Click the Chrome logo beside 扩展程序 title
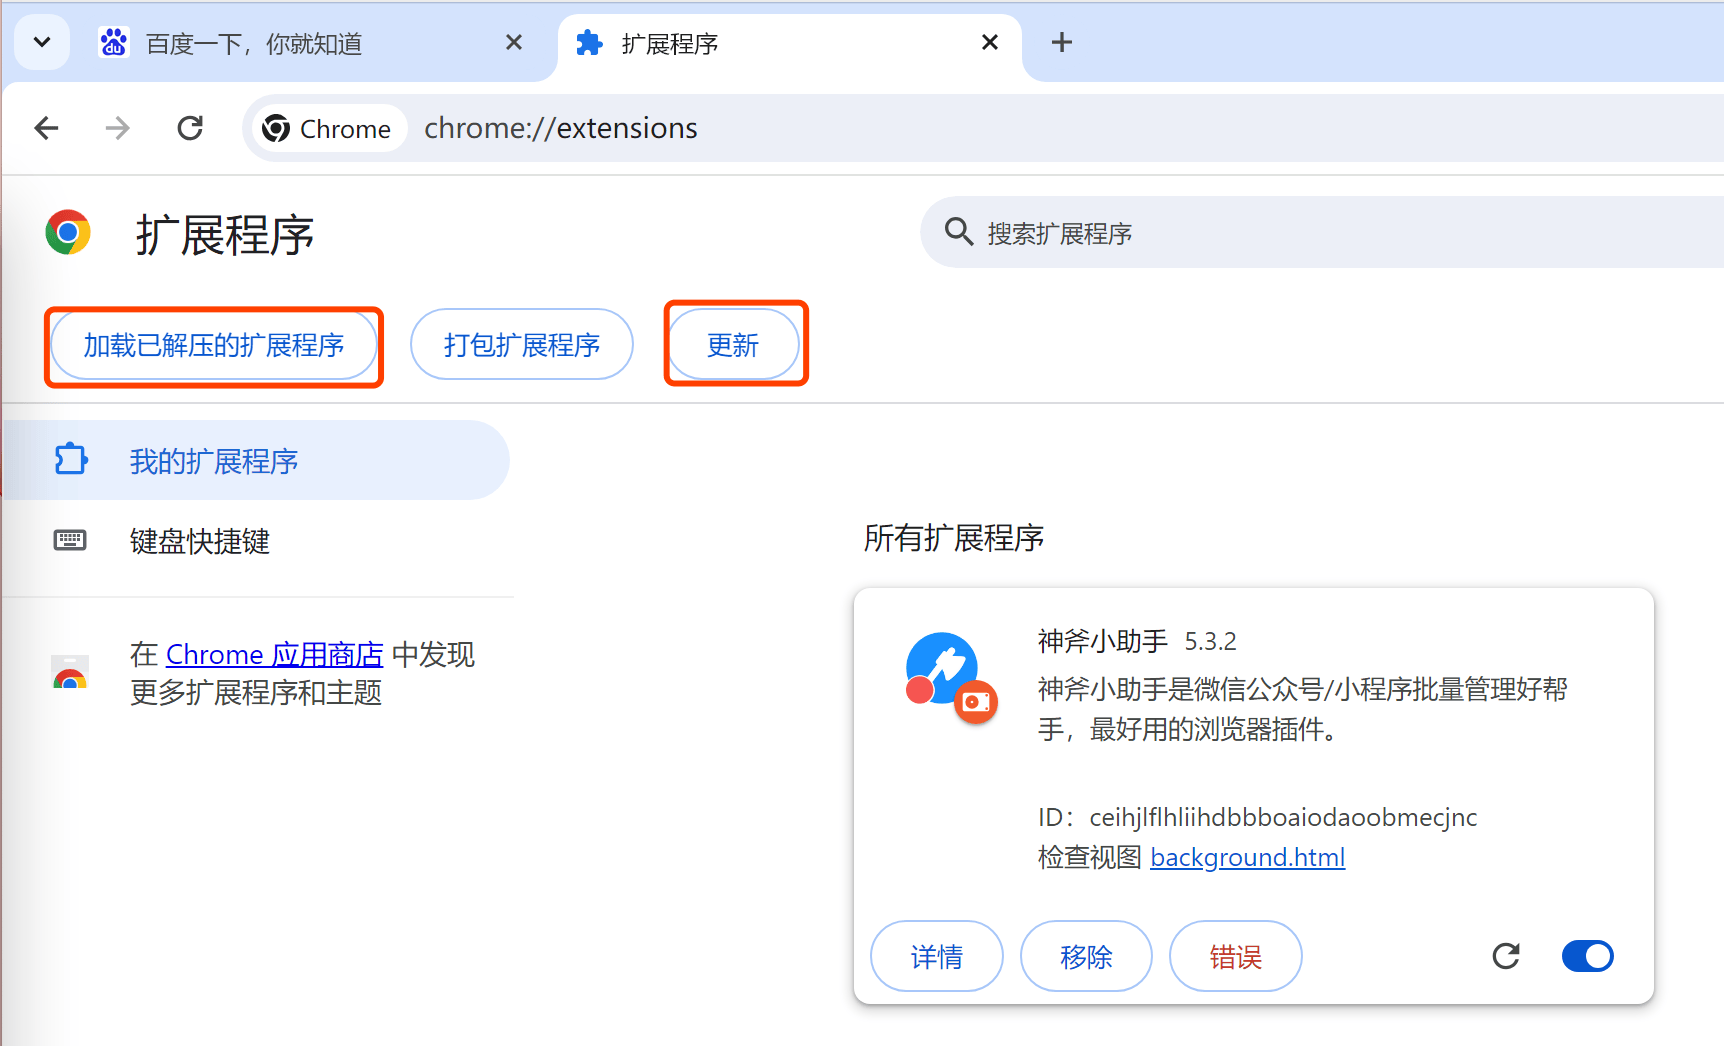This screenshot has width=1724, height=1046. 68,233
